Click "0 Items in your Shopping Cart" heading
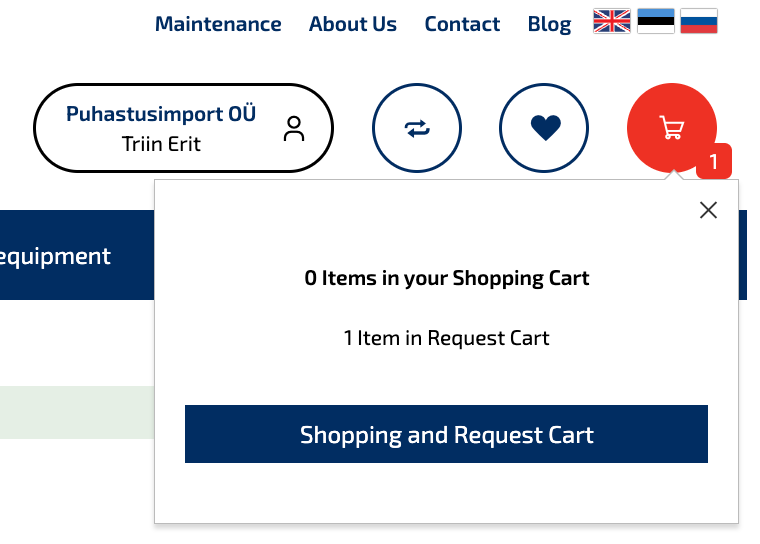760x544 pixels. [x=446, y=278]
